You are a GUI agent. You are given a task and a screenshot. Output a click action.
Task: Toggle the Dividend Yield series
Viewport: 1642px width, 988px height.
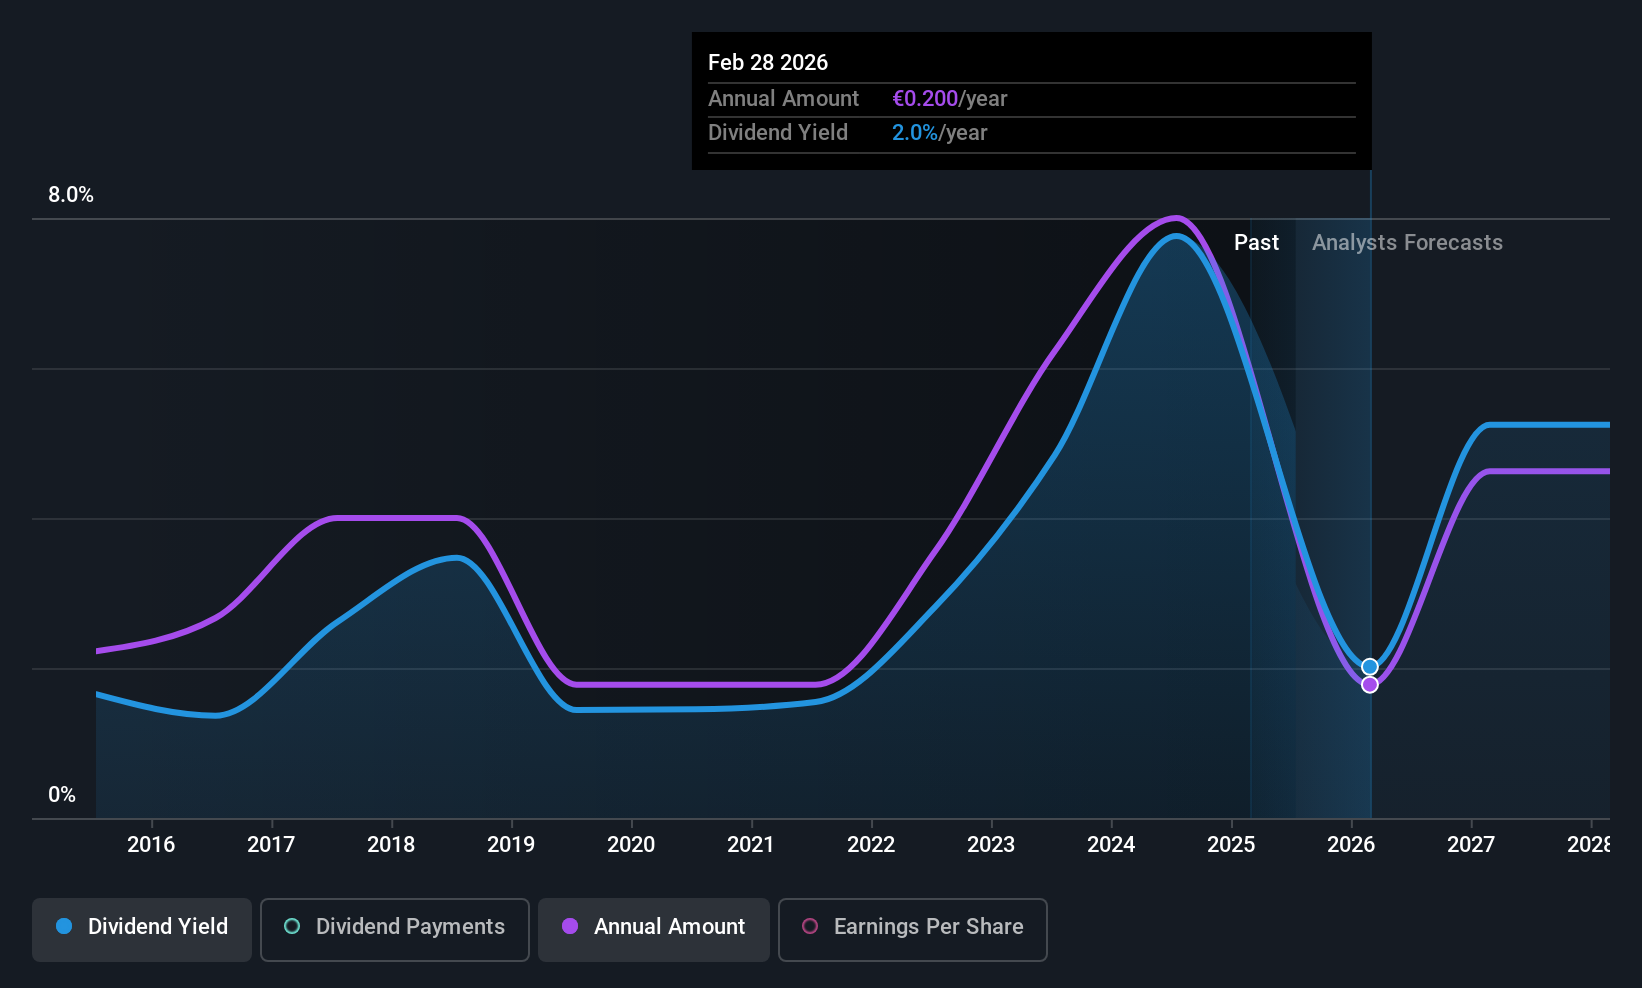[142, 930]
